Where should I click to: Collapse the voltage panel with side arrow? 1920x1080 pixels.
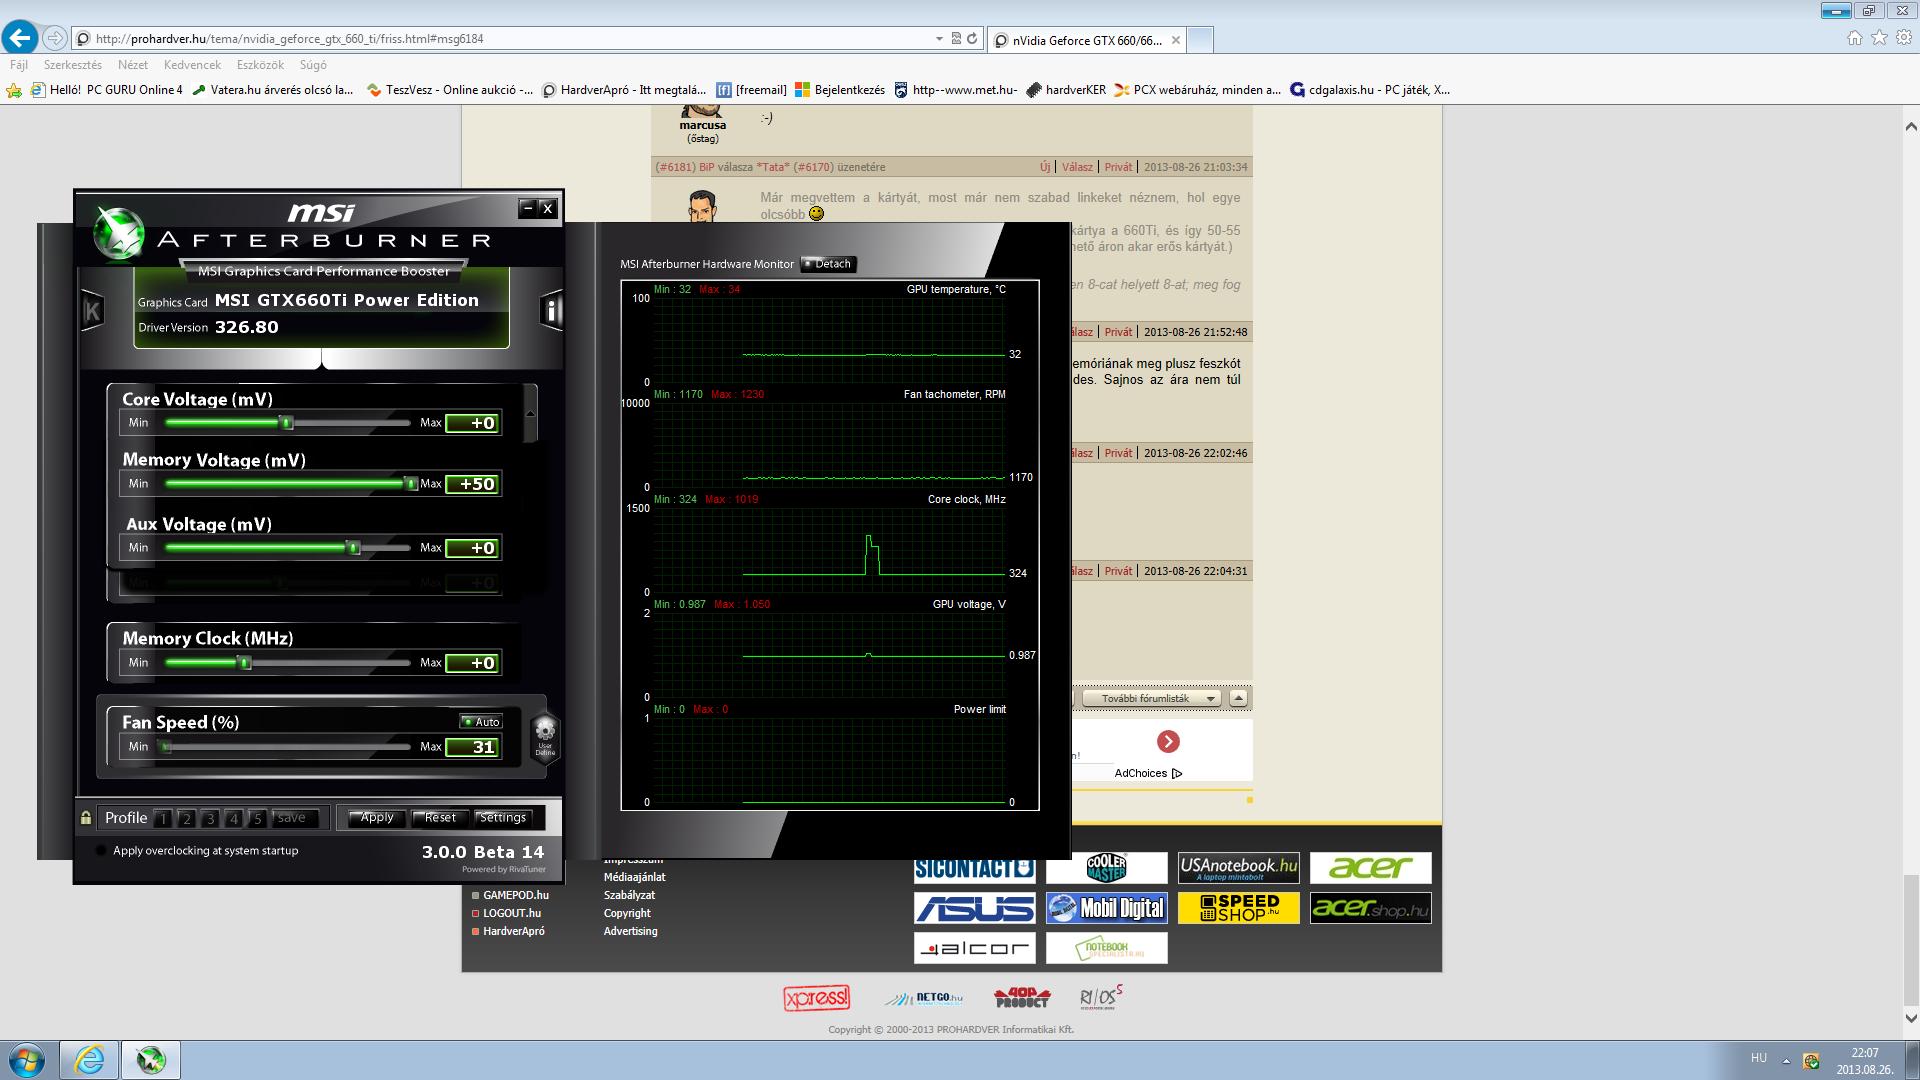coord(530,413)
